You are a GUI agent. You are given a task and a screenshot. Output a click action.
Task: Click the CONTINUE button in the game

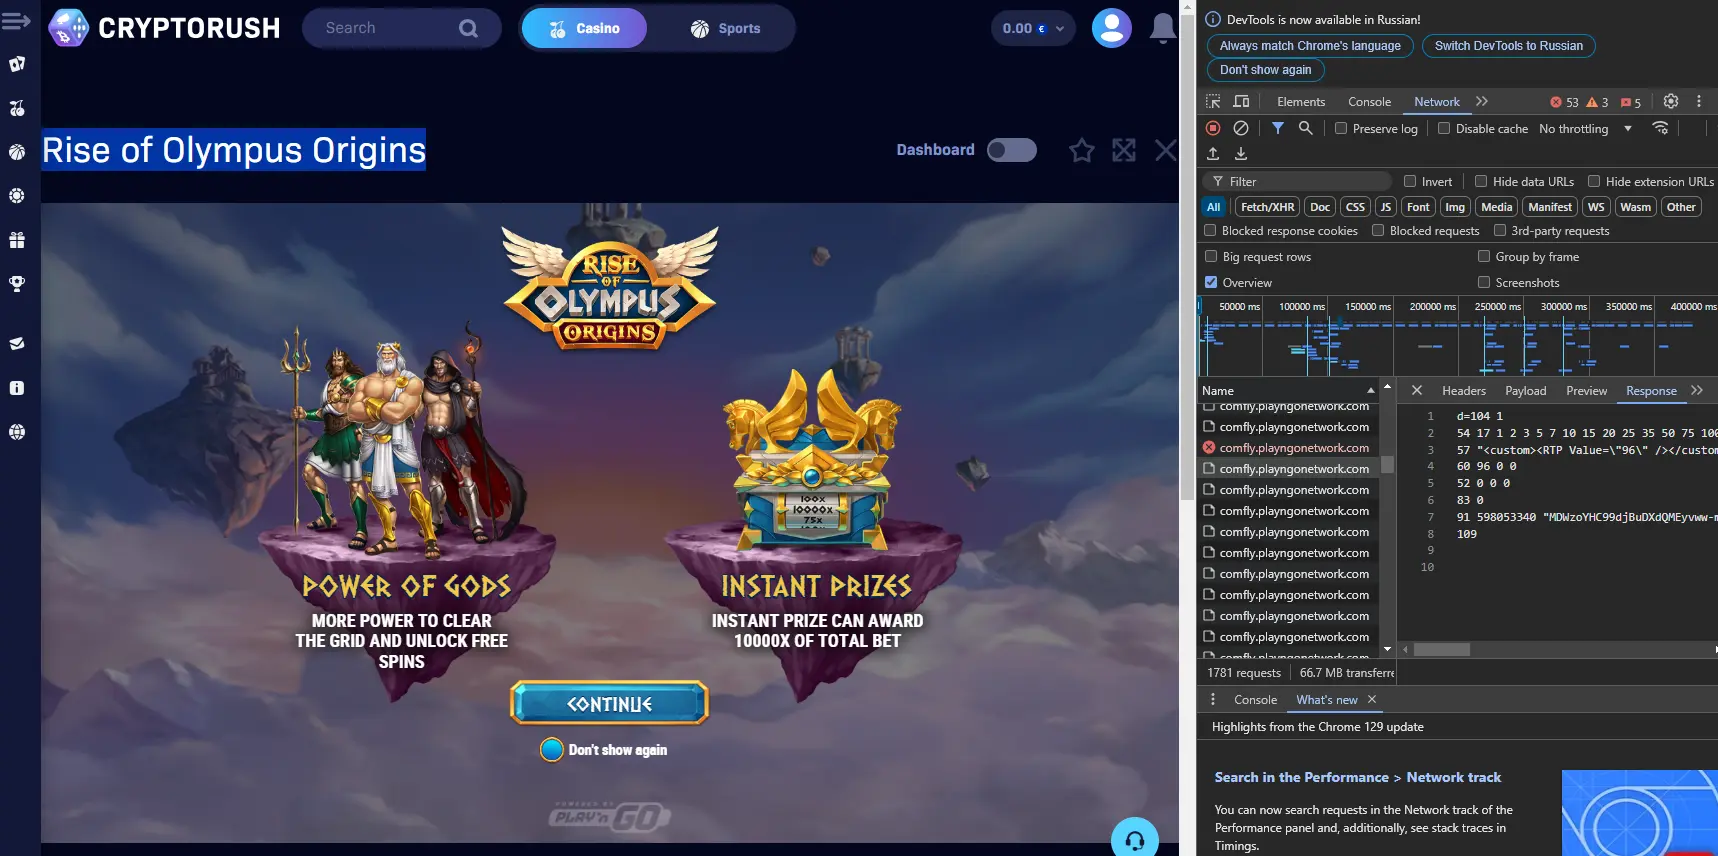tap(609, 703)
